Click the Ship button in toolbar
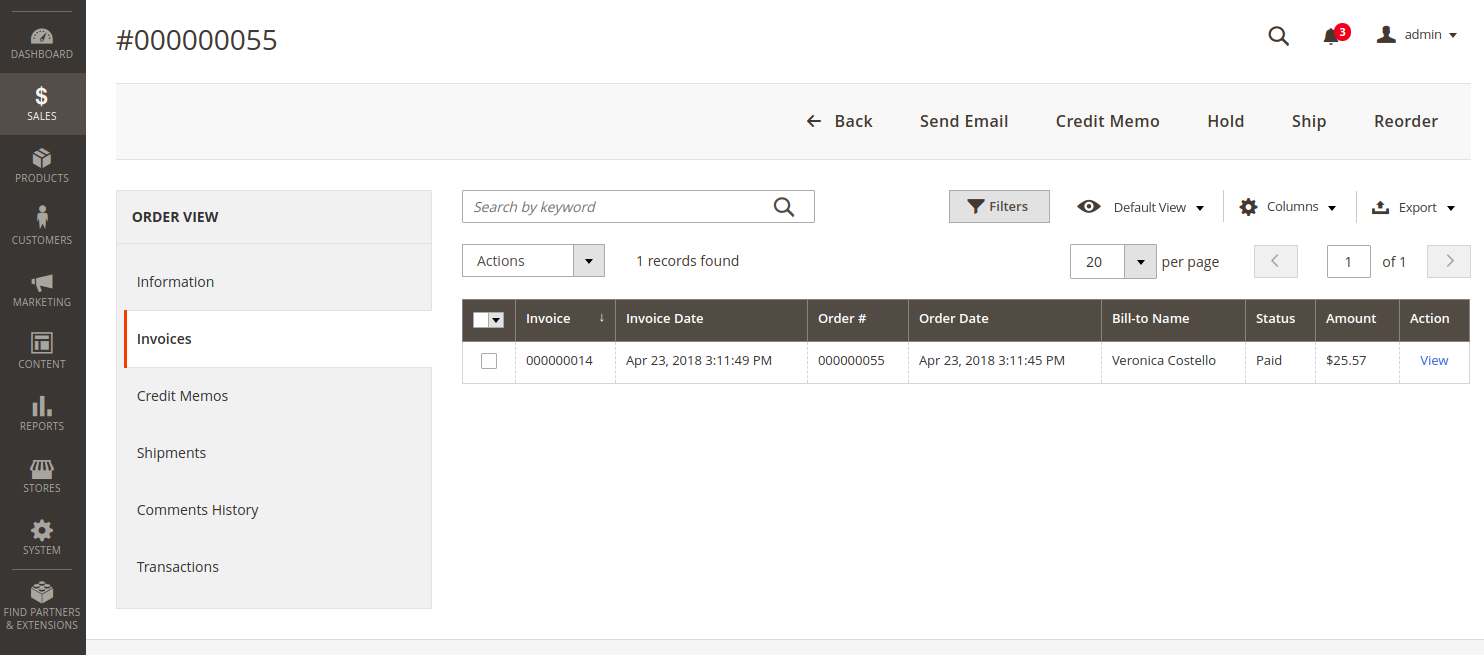This screenshot has width=1484, height=655. [x=1308, y=121]
